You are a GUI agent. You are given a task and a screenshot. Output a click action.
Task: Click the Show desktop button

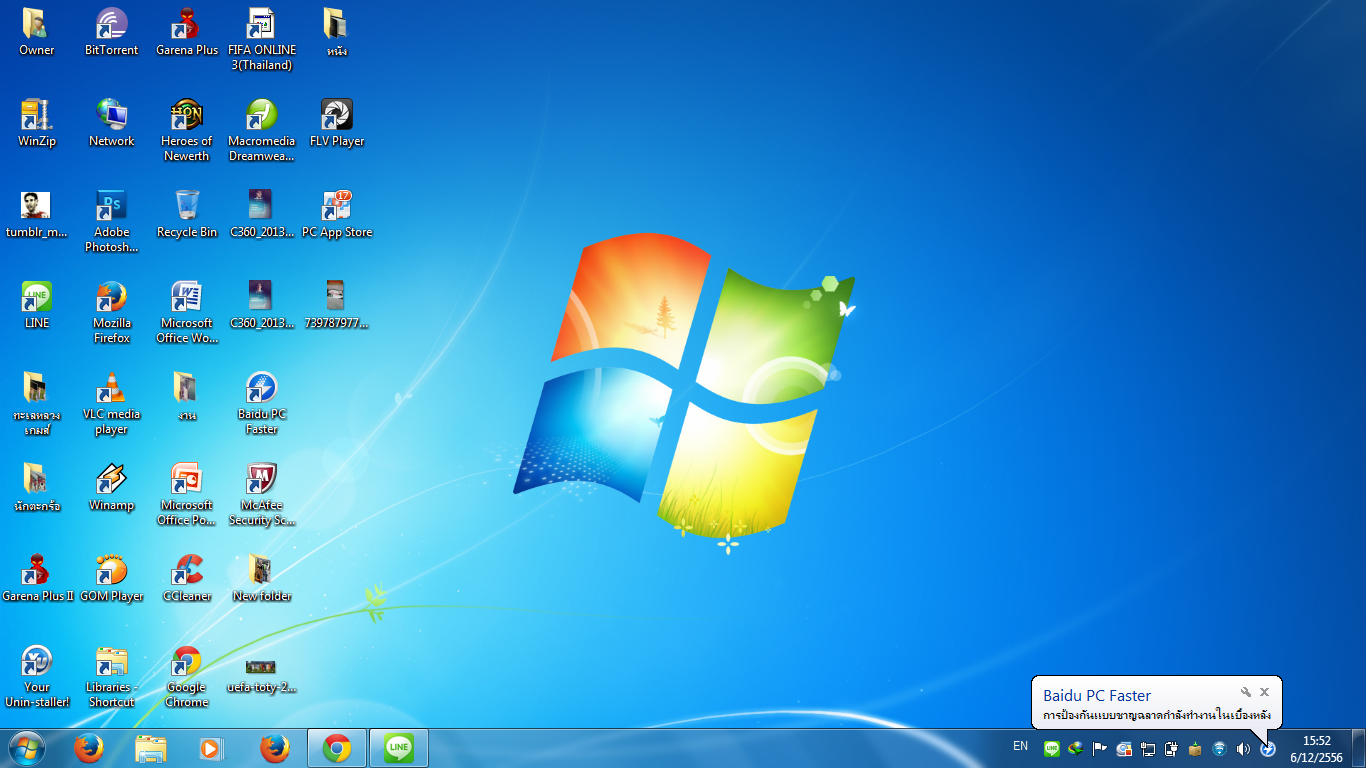tap(1358, 748)
